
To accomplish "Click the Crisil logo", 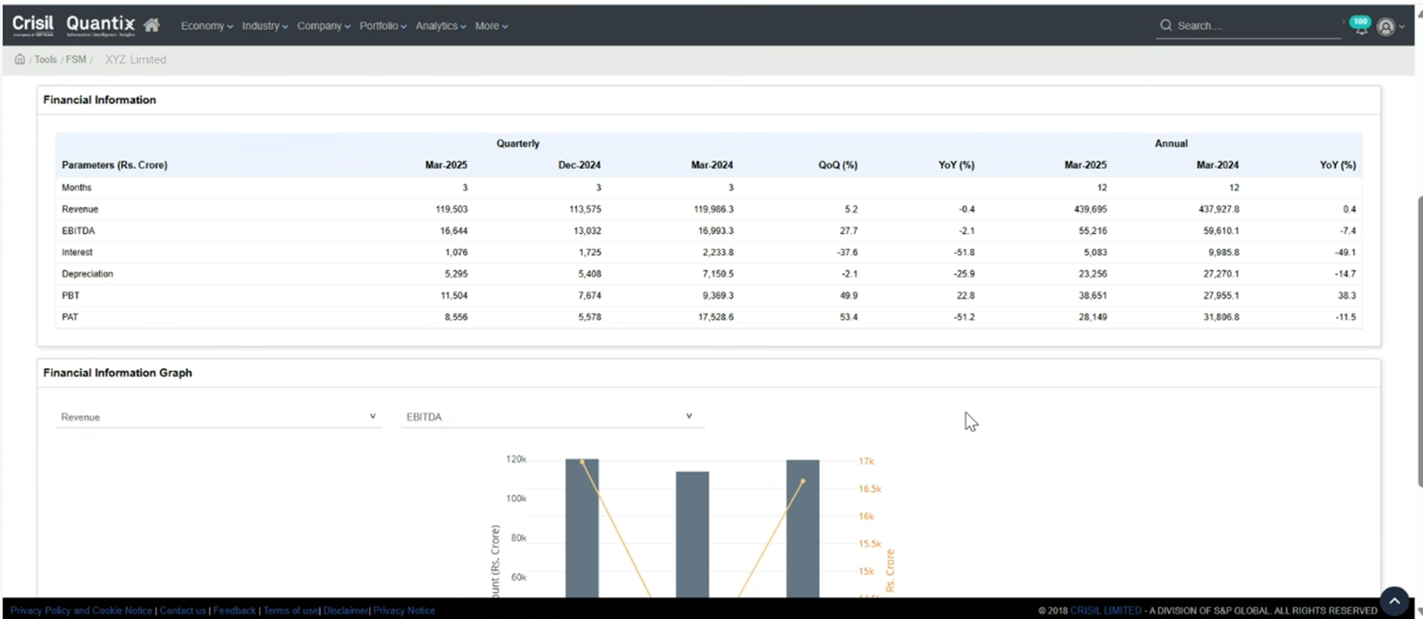I will coord(33,24).
